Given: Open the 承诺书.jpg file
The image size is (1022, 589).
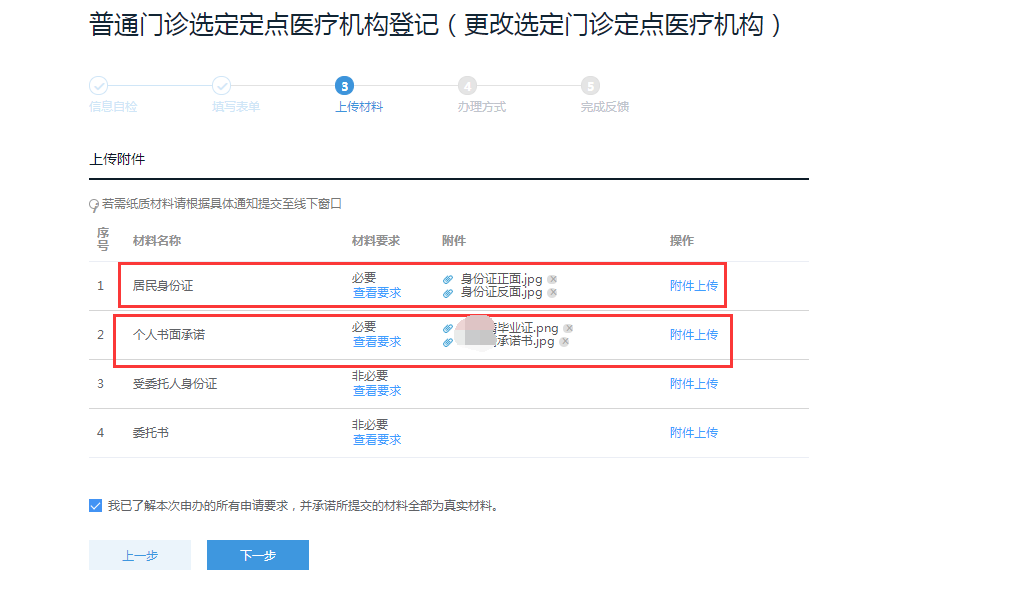Looking at the screenshot, I should pyautogui.click(x=524, y=341).
